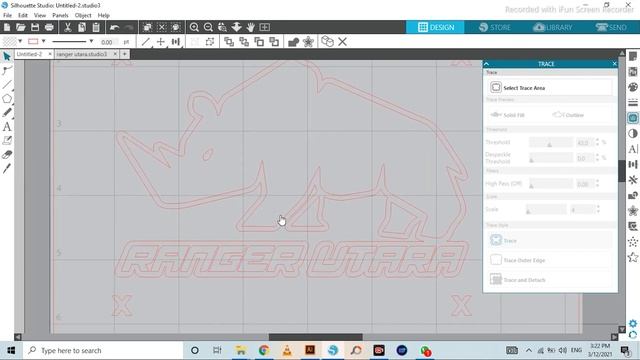Screen dimensions: 640x360
Task: Open the File menu
Action: (x=7, y=15)
